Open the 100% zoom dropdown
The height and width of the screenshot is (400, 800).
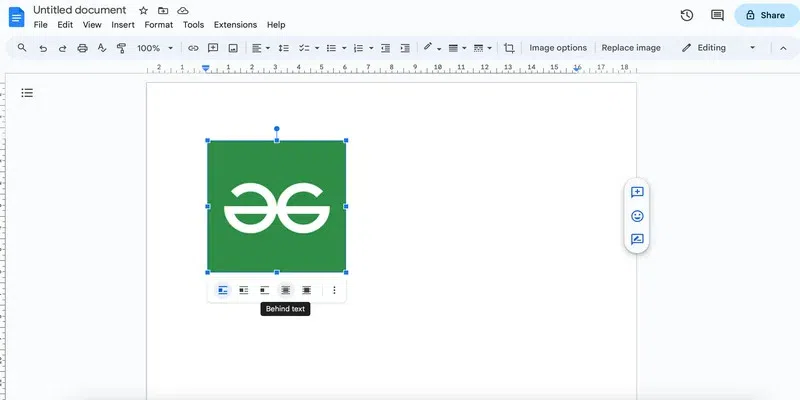click(155, 48)
